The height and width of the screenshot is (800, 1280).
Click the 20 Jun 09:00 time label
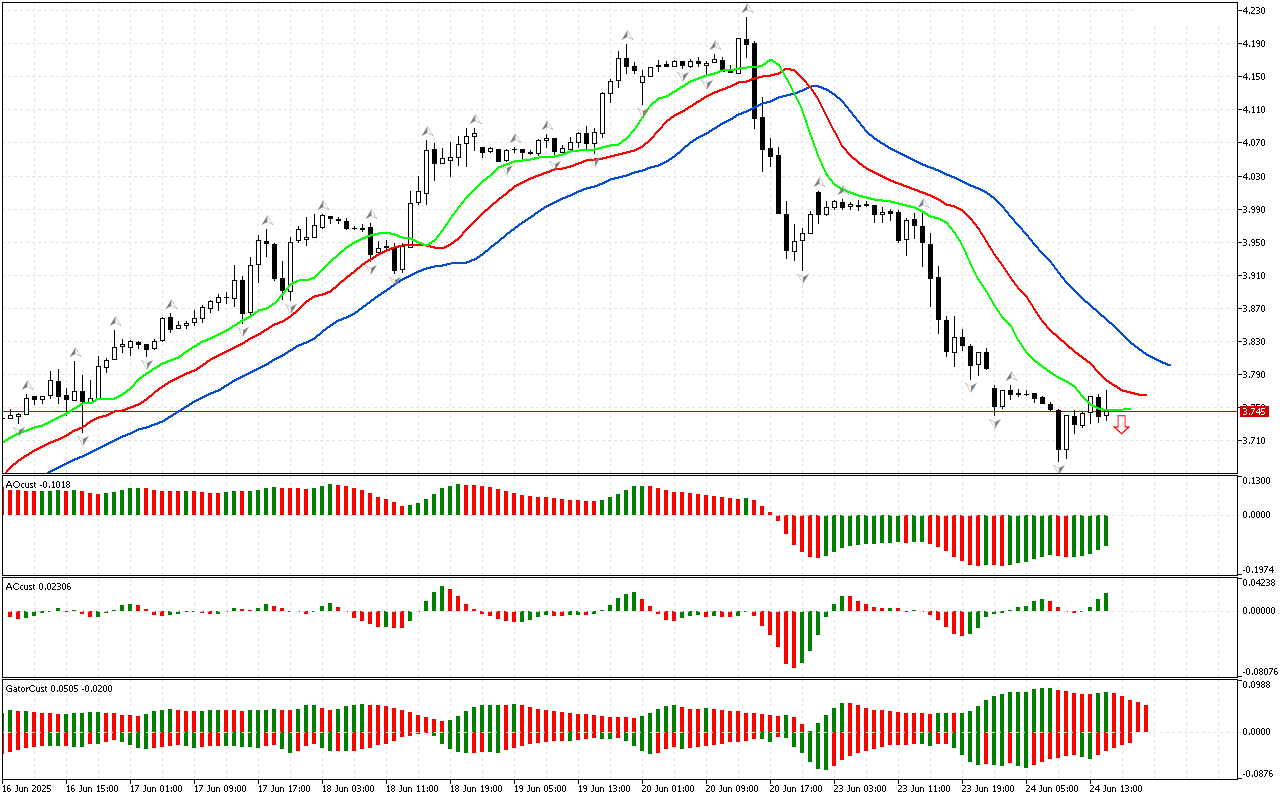[730, 788]
